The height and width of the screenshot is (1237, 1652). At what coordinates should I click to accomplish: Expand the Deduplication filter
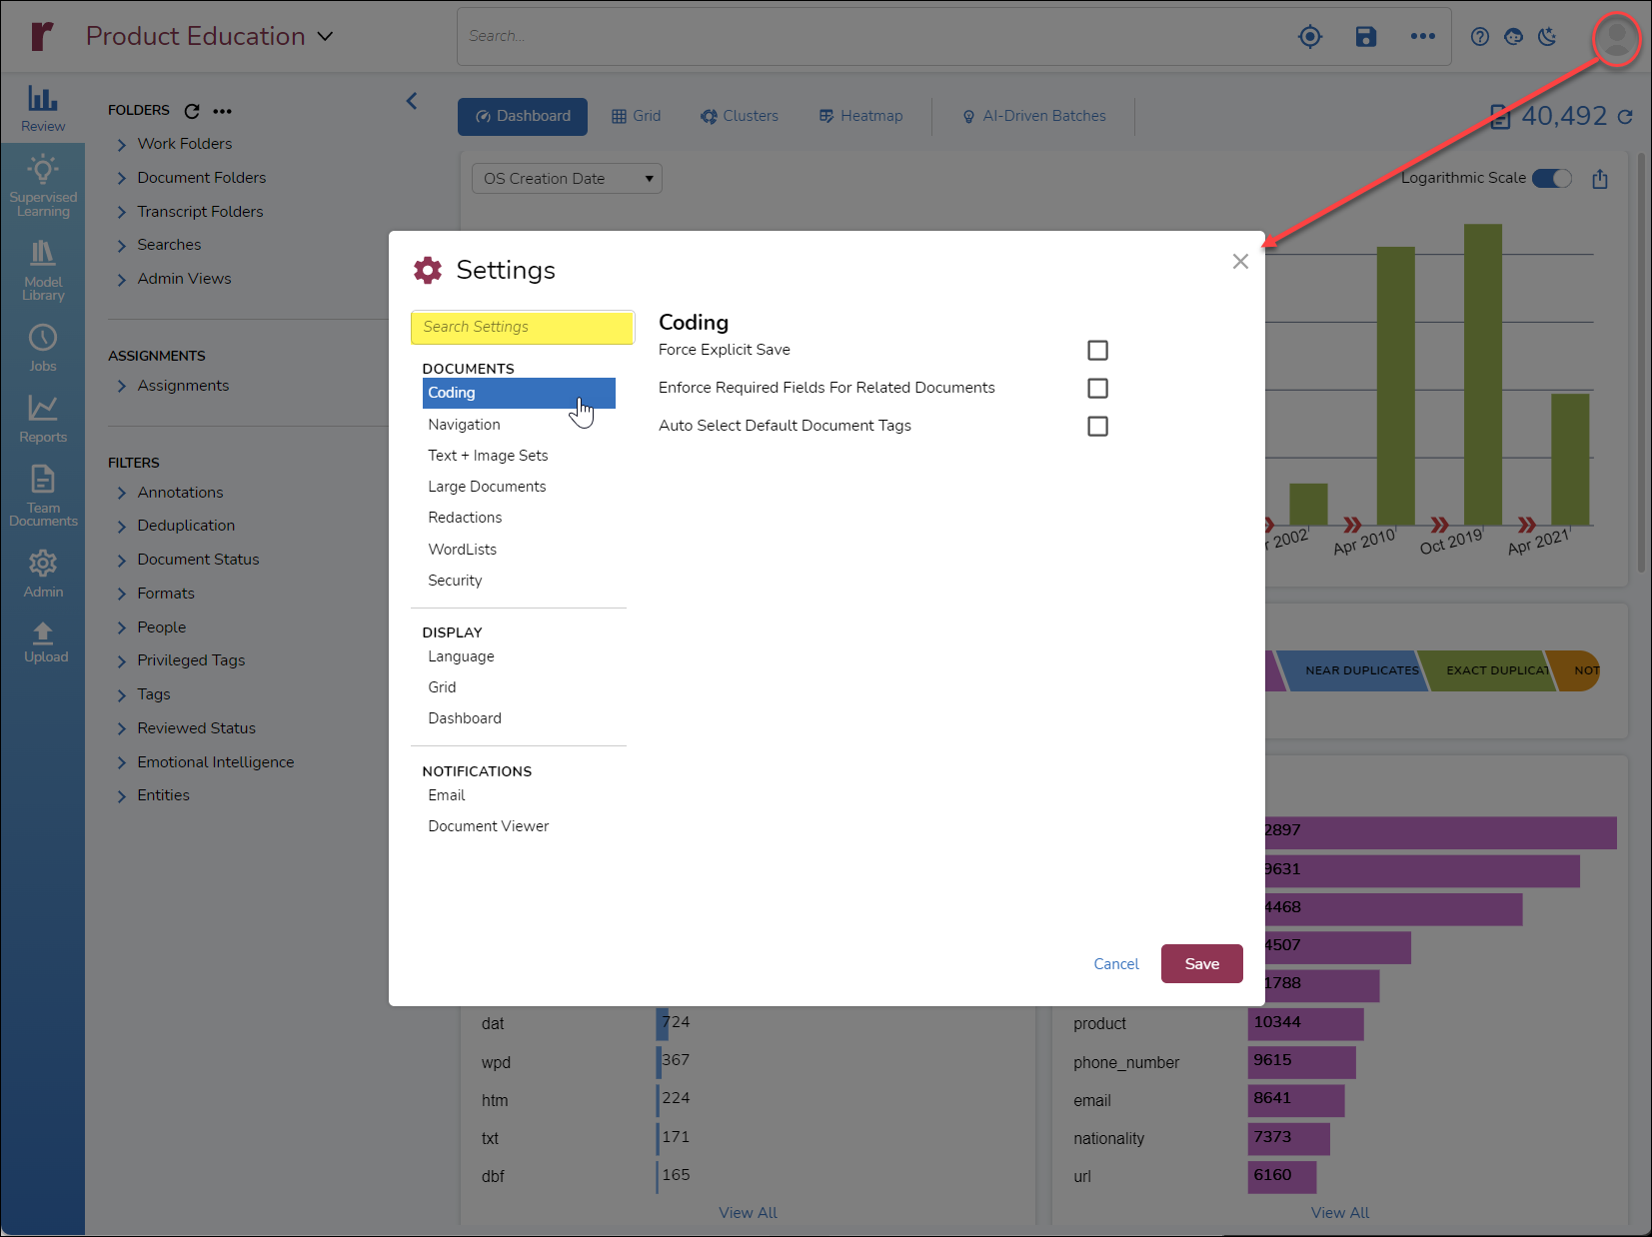121,527
